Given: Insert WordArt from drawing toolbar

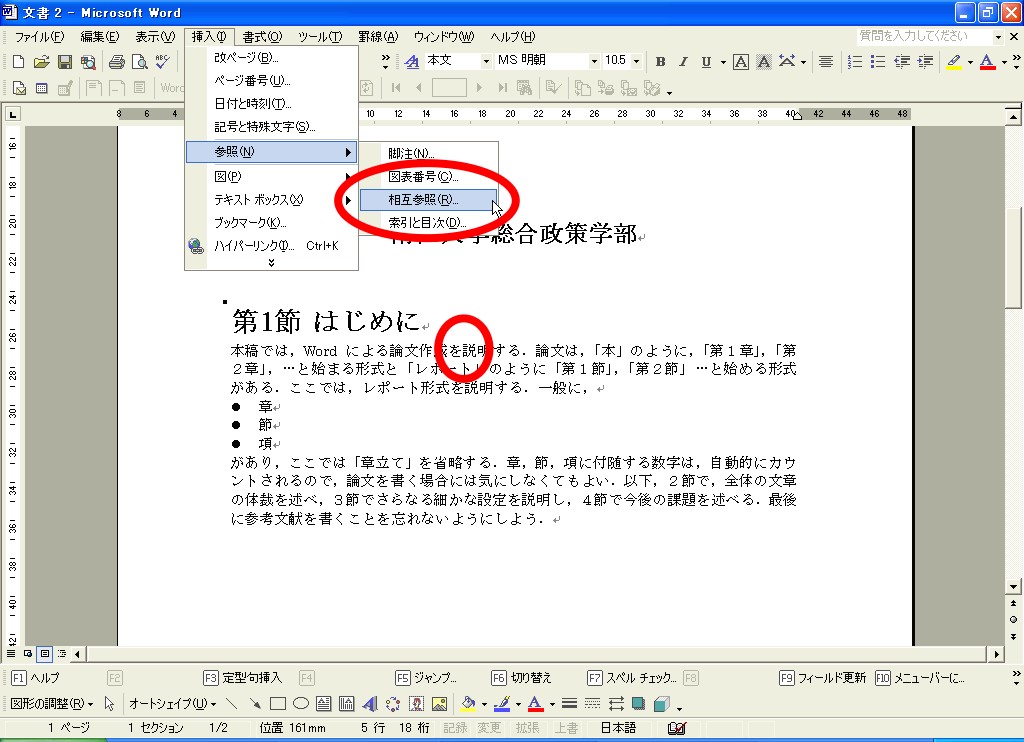Looking at the screenshot, I should pyautogui.click(x=370, y=703).
